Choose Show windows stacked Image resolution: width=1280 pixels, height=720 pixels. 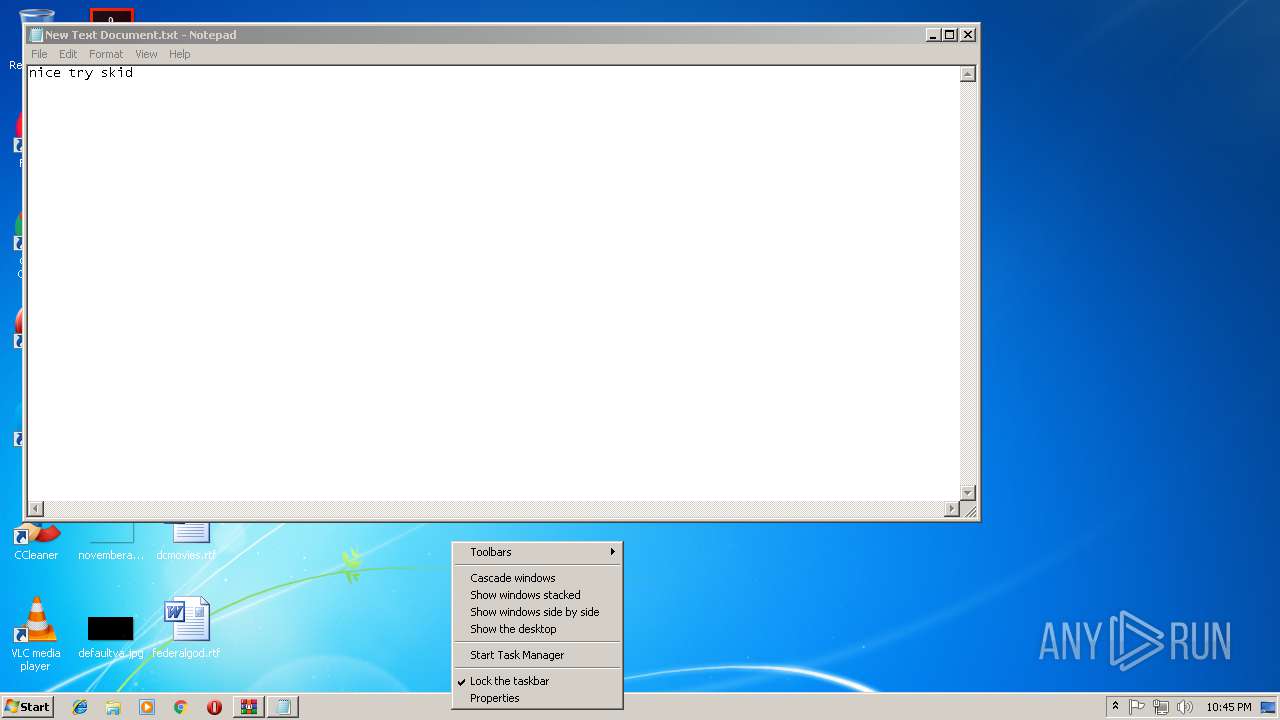537,595
